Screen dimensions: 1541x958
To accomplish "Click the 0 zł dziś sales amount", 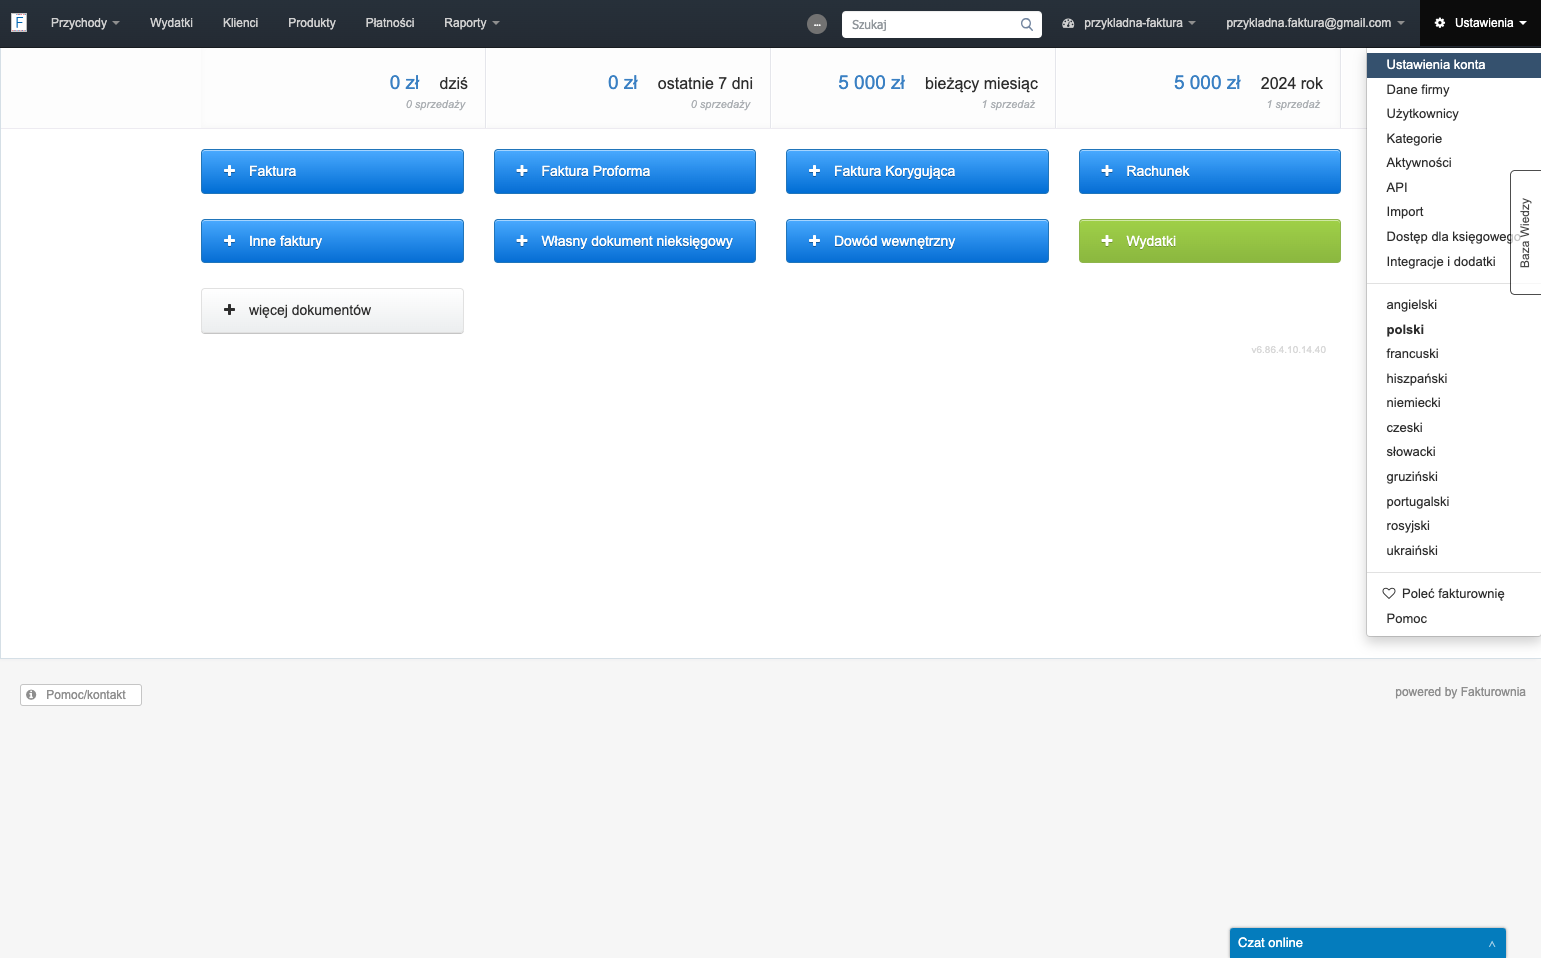I will click(x=404, y=83).
